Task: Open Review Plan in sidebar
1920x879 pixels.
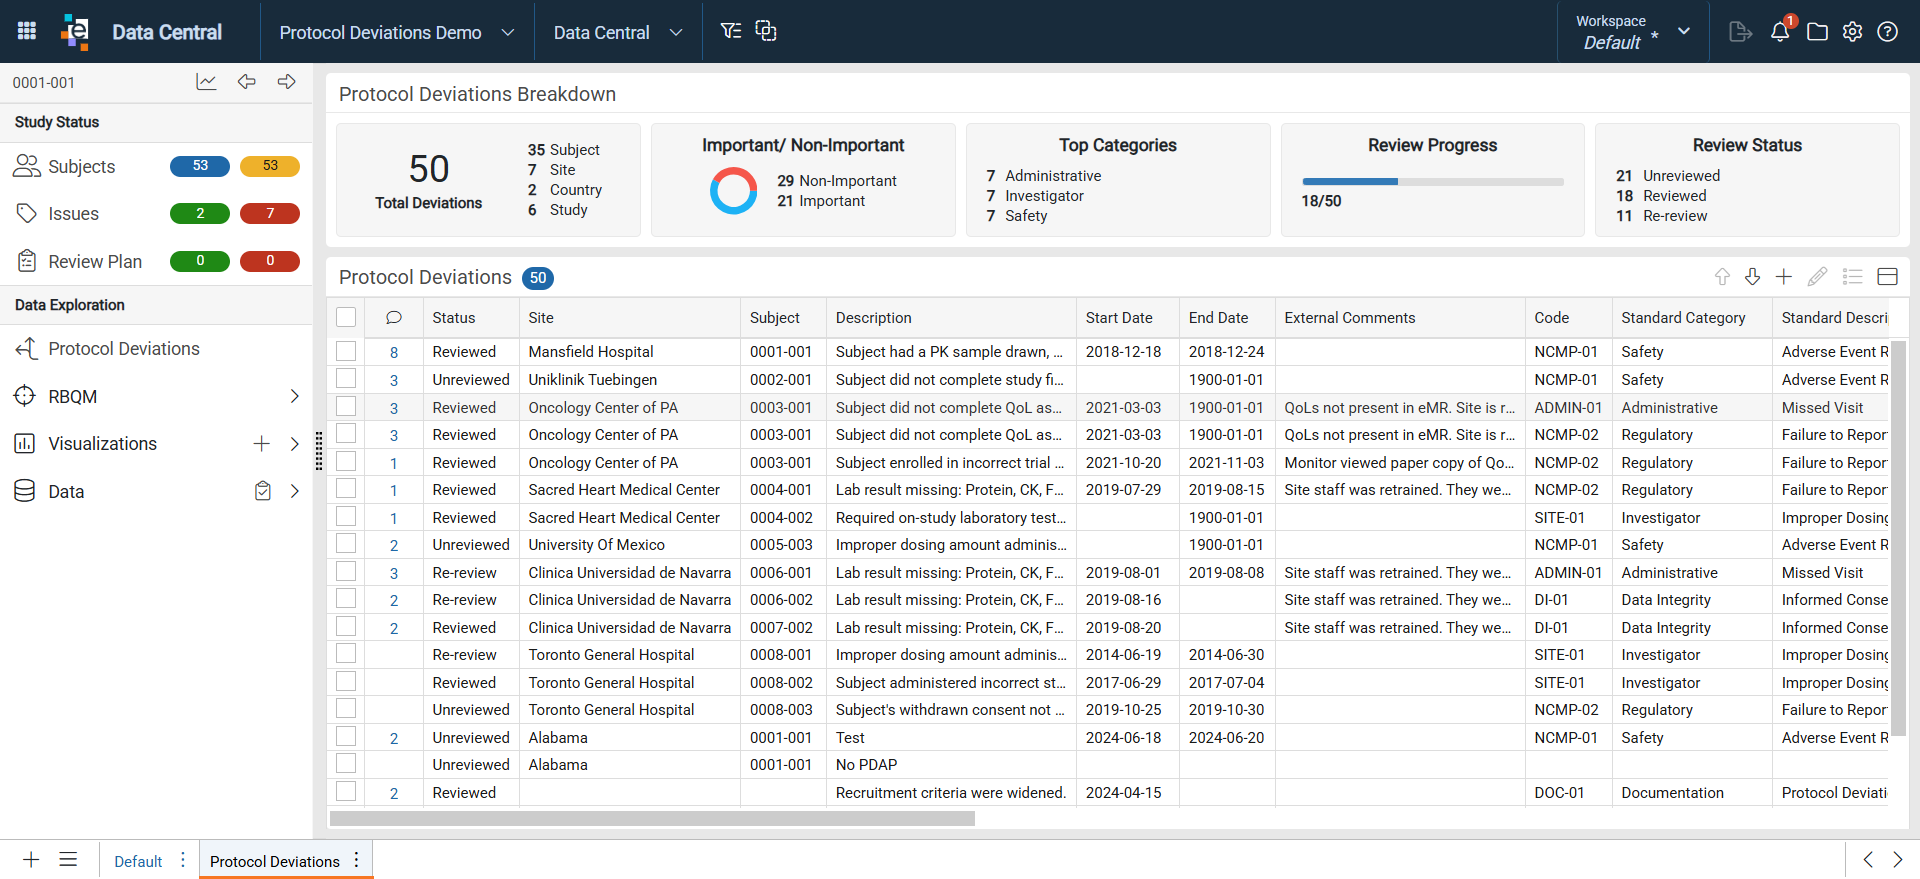Action: coord(95,261)
